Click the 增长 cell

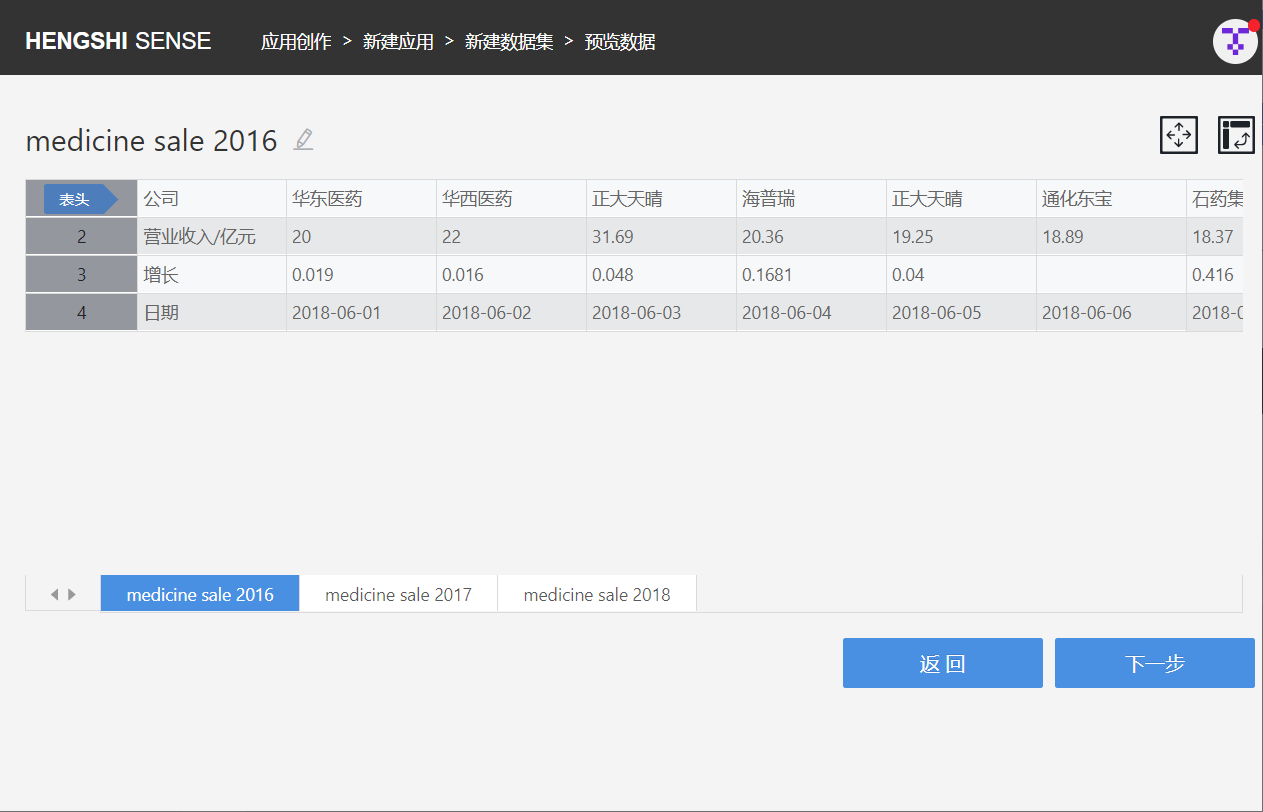(x=211, y=275)
